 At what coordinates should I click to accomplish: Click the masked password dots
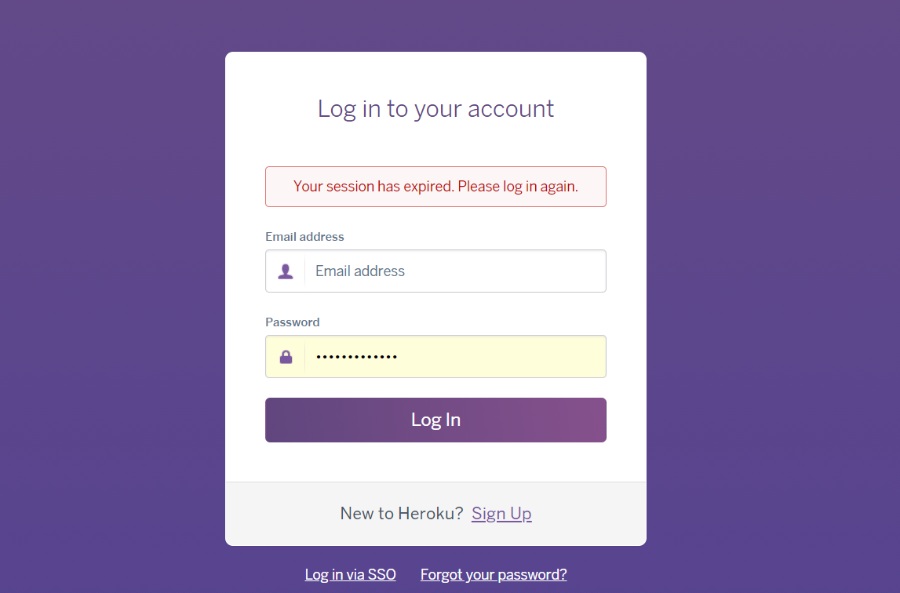pos(356,357)
